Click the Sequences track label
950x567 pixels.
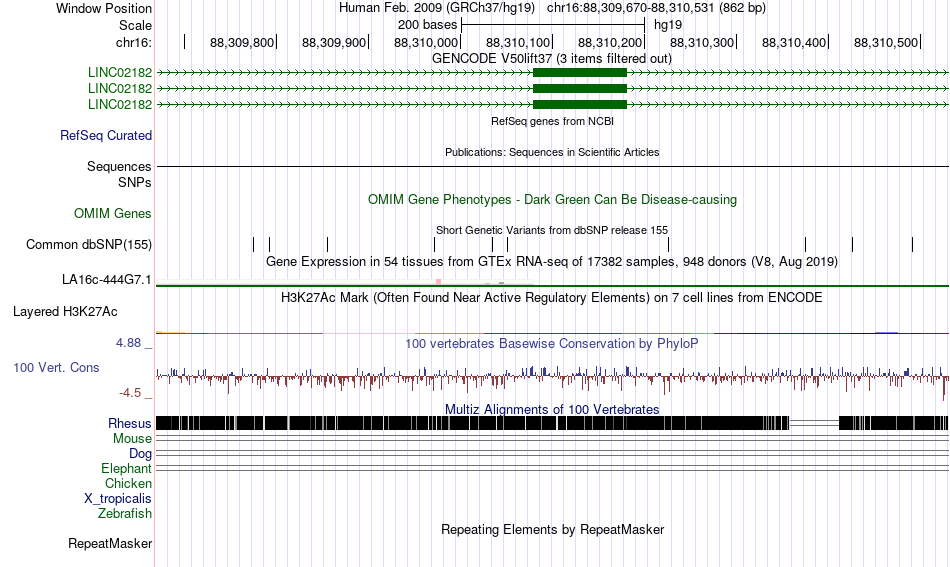point(119,167)
